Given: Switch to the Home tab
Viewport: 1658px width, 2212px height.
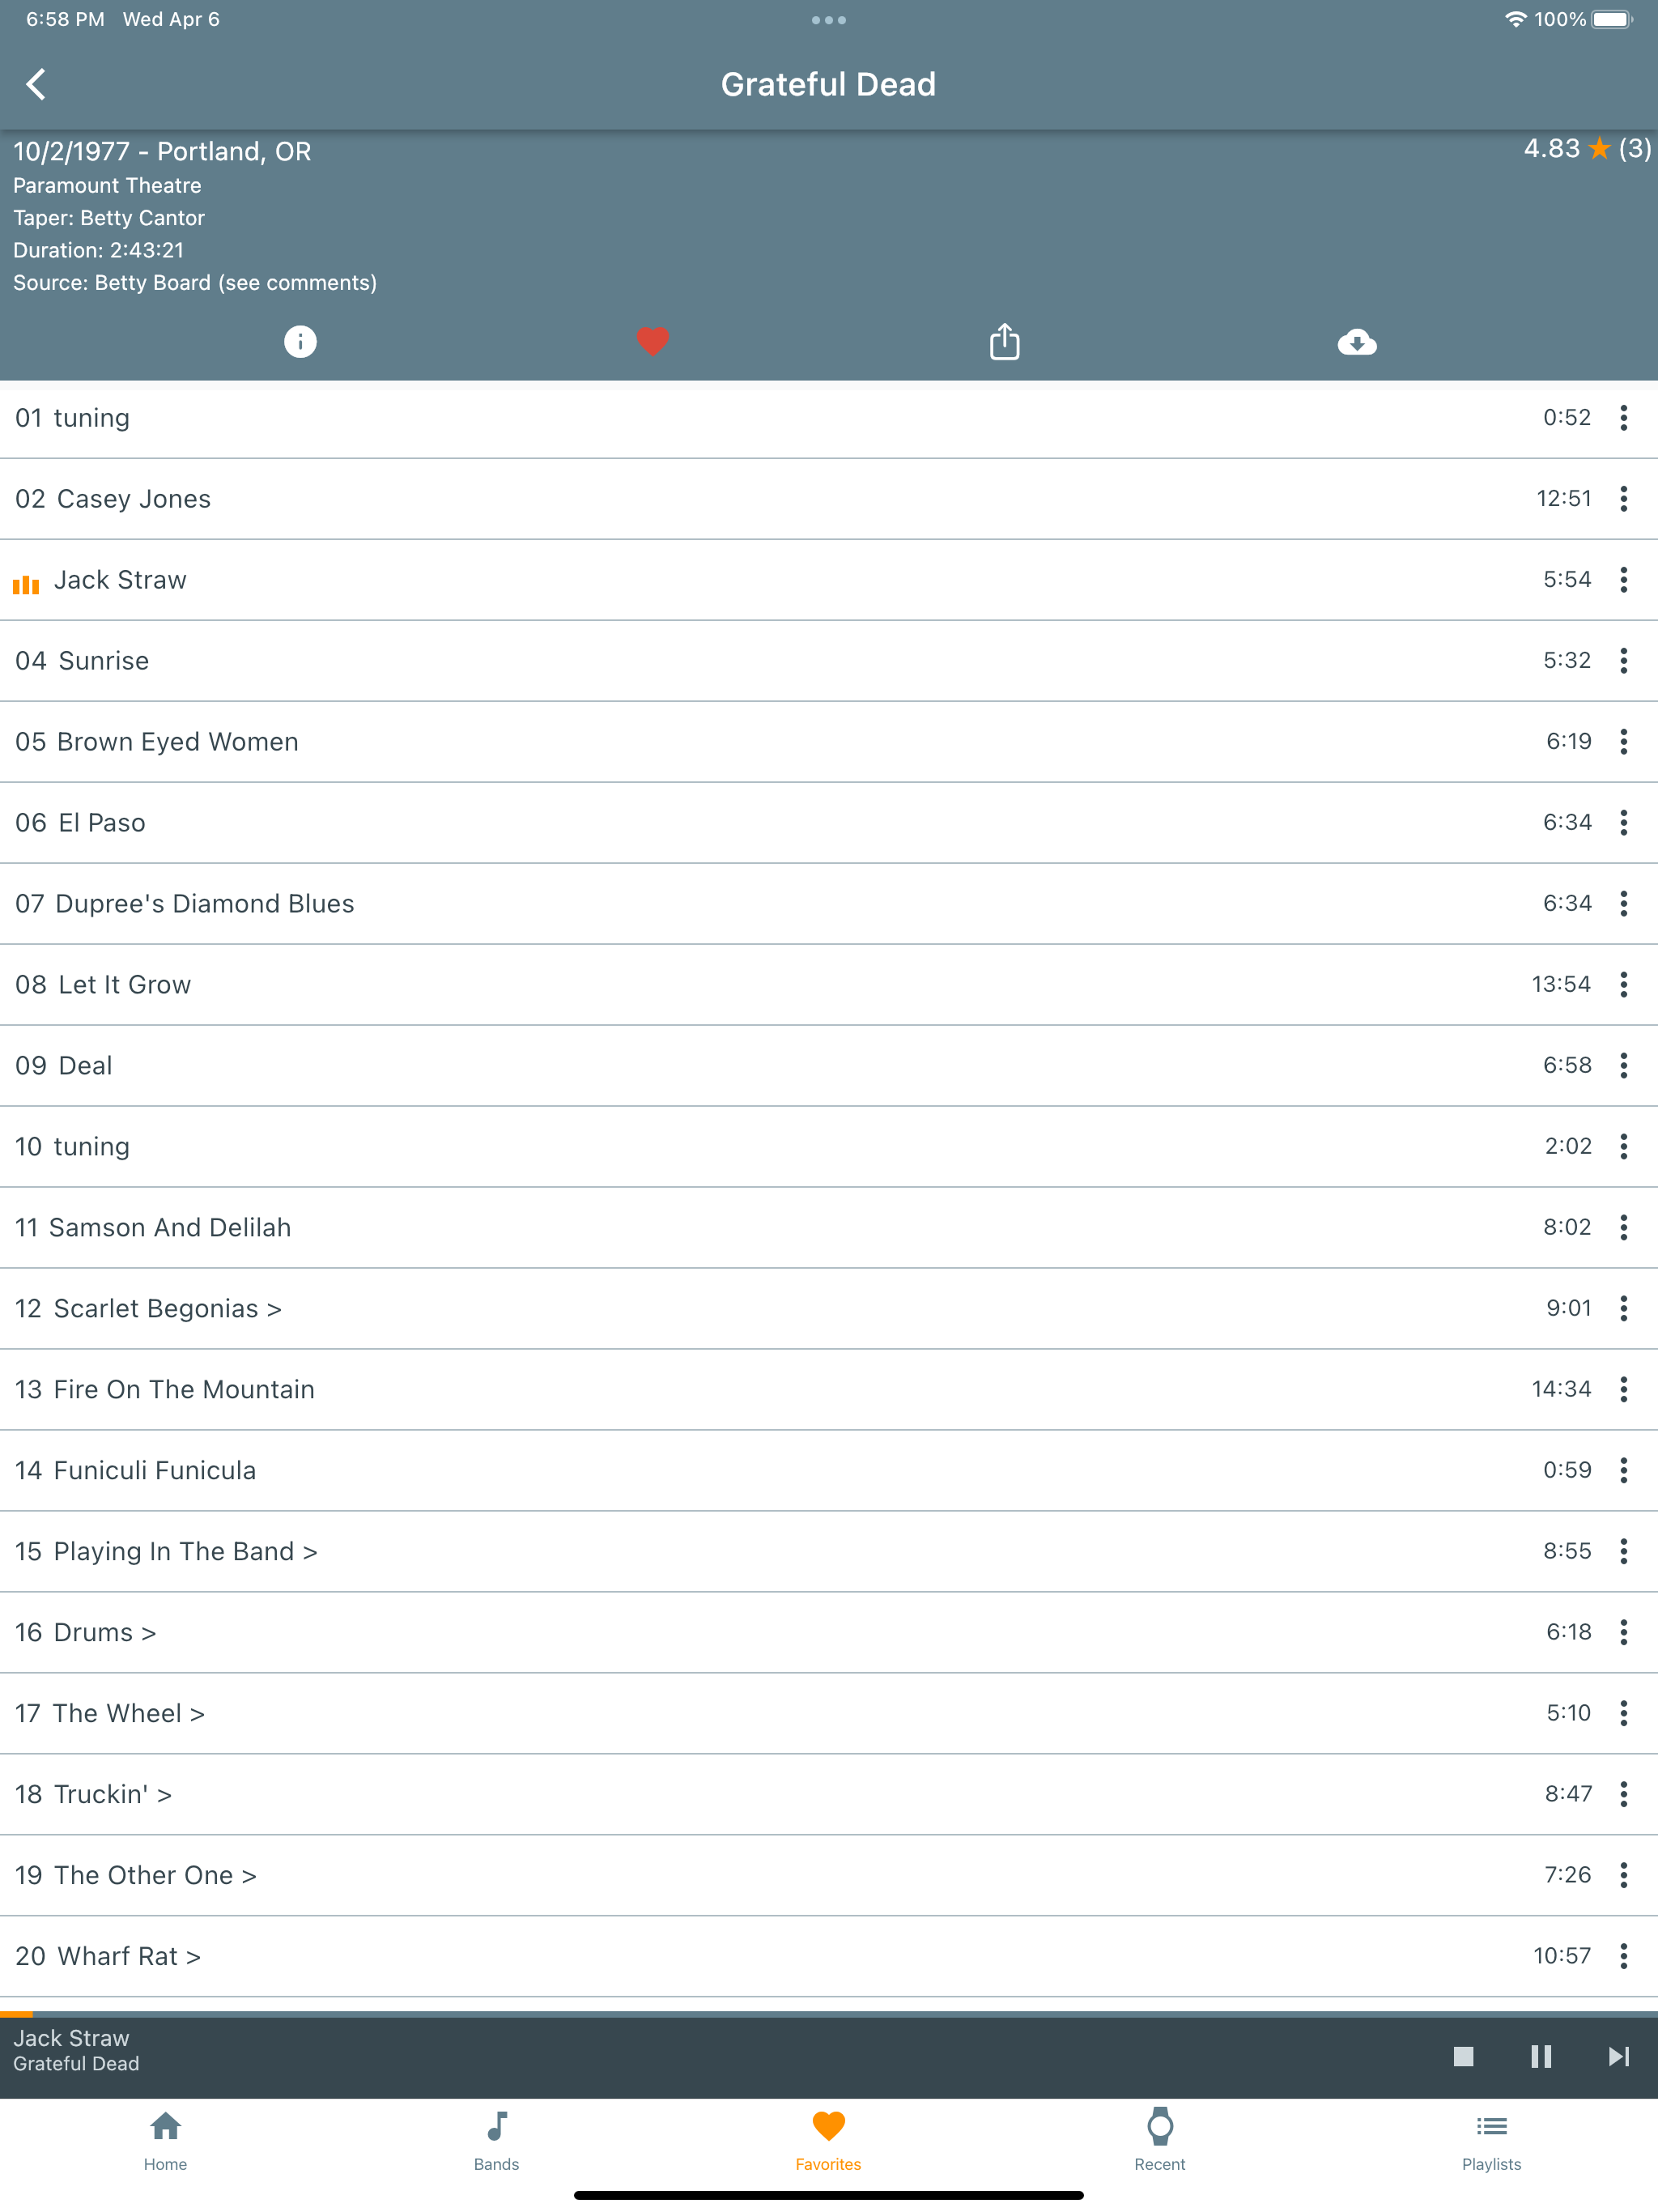Looking at the screenshot, I should click(165, 2142).
